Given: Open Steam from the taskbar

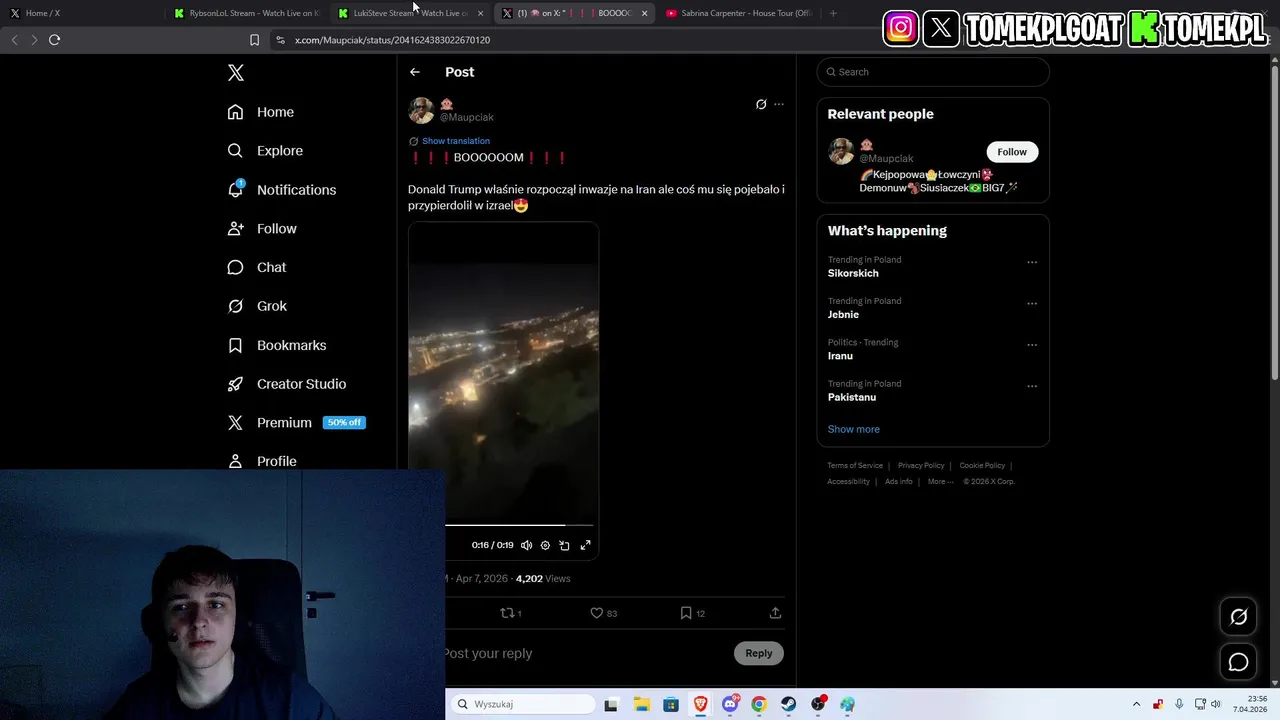Looking at the screenshot, I should tap(789, 704).
